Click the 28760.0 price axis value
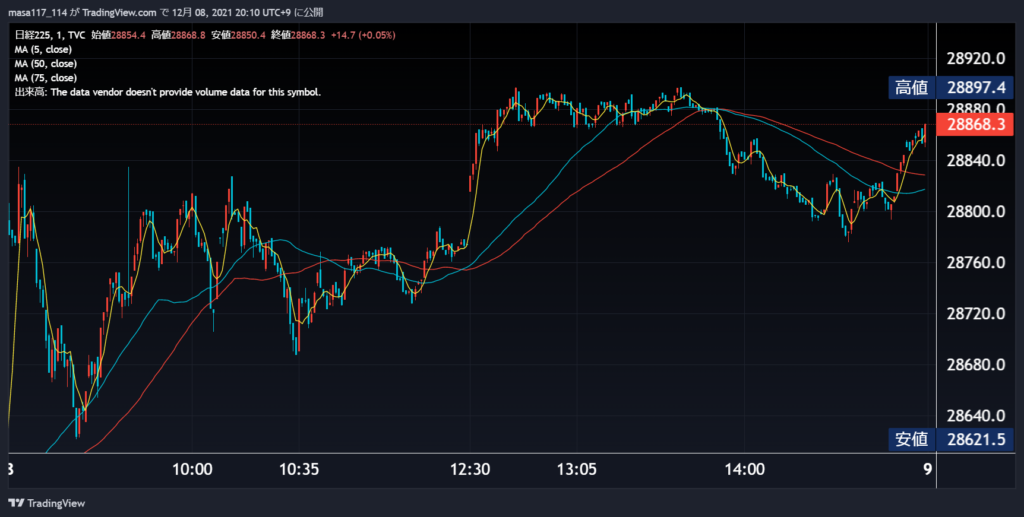Screen dimensions: 1024x517 976,262
